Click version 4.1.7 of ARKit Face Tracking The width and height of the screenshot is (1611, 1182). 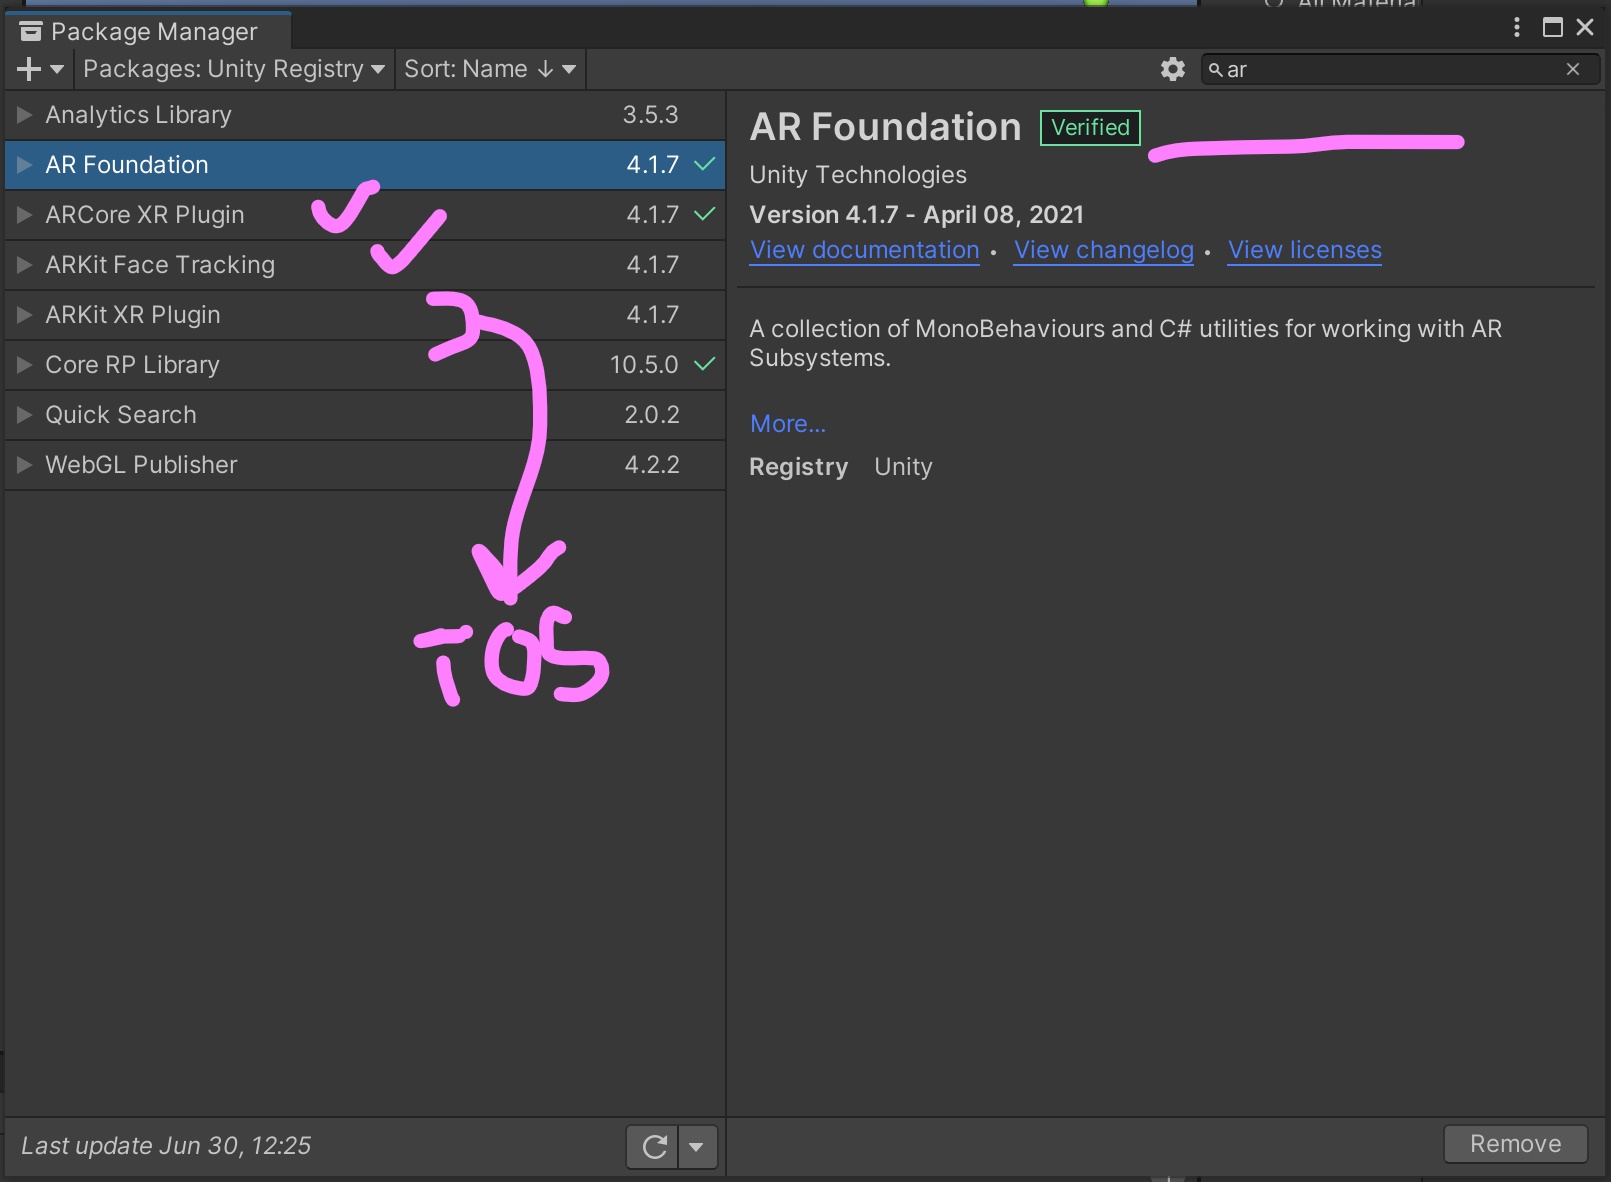[653, 265]
